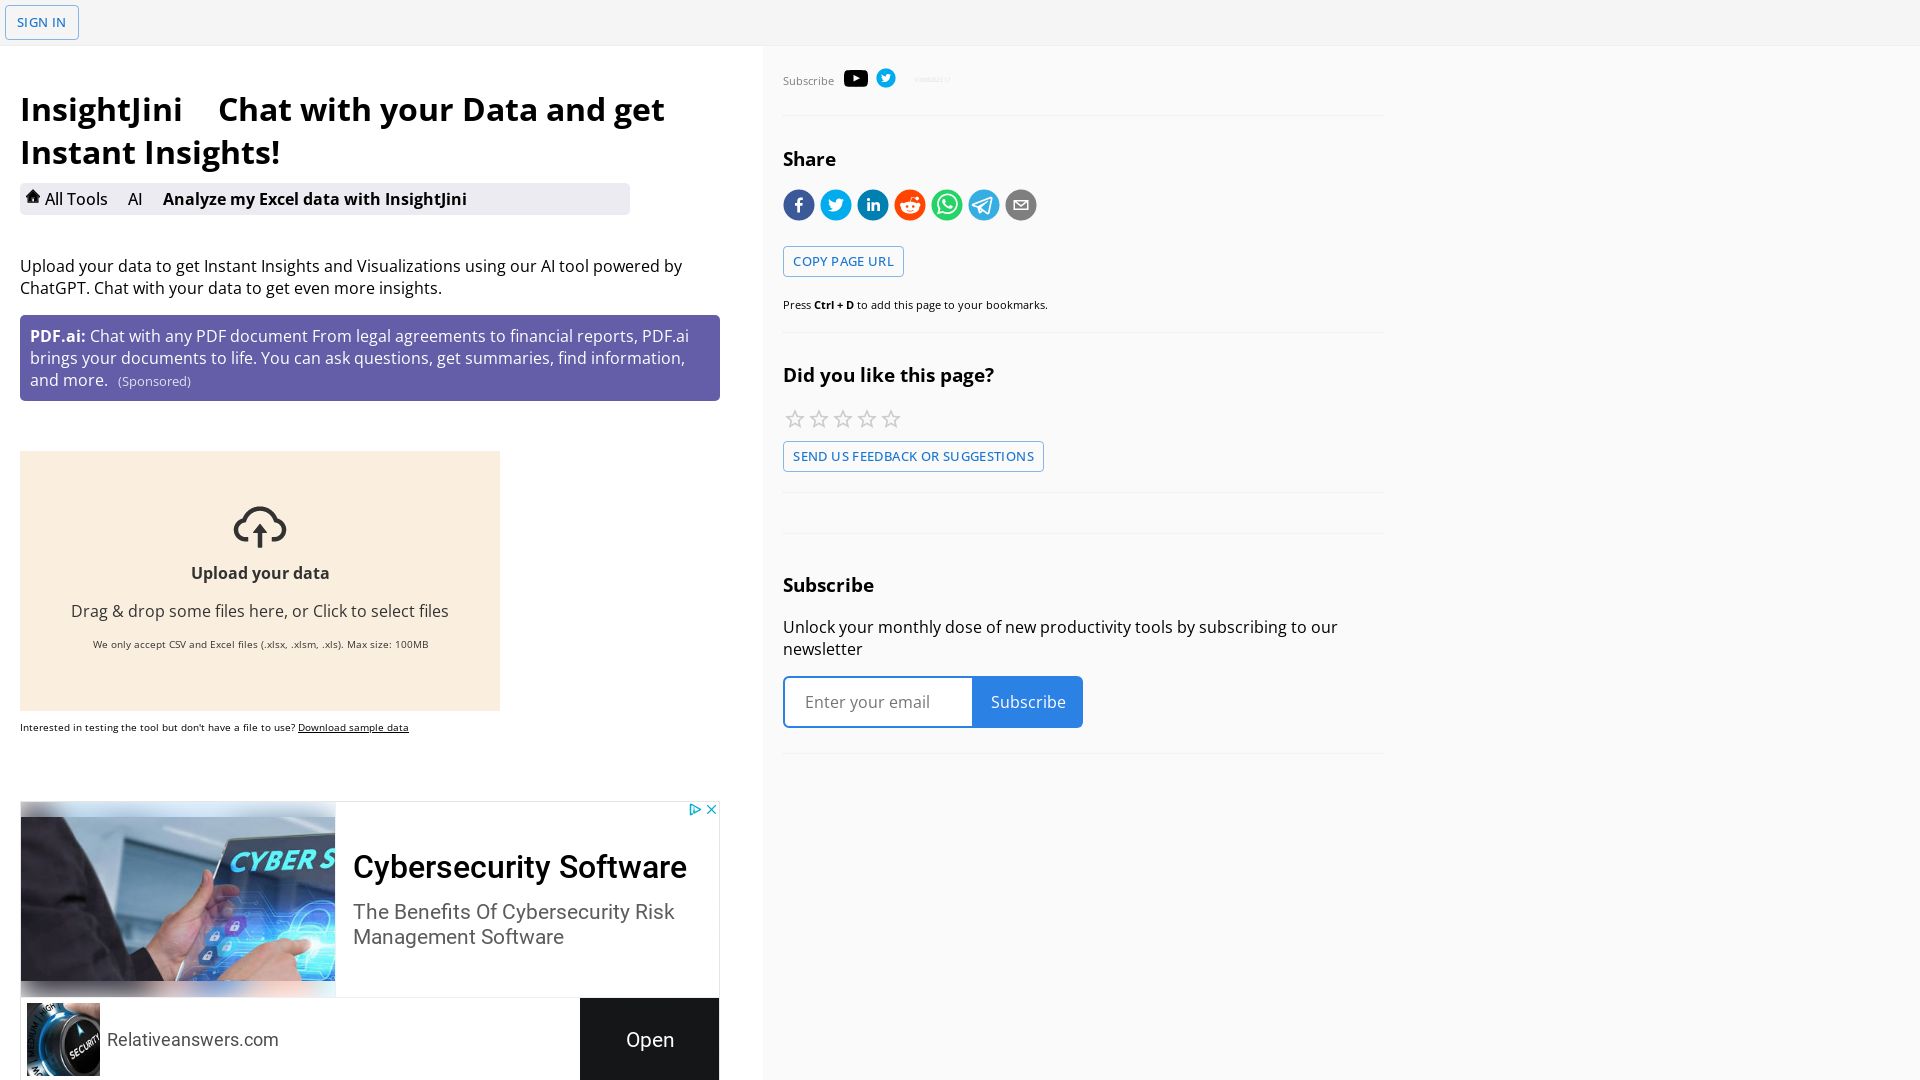Click the Enter your email field
Screen dimensions: 1920x1080
tap(878, 702)
